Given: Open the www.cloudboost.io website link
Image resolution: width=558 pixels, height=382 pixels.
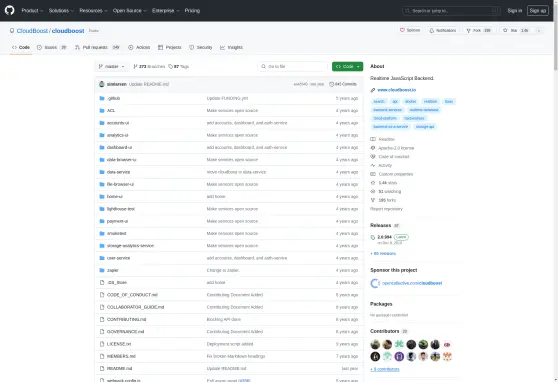Looking at the screenshot, I should 396,90.
